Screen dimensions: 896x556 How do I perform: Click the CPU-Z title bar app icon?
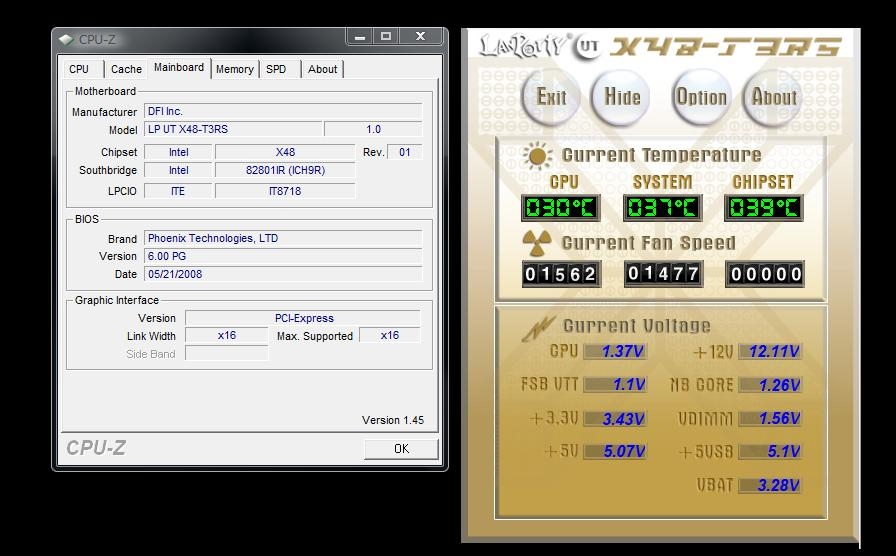[x=66, y=39]
